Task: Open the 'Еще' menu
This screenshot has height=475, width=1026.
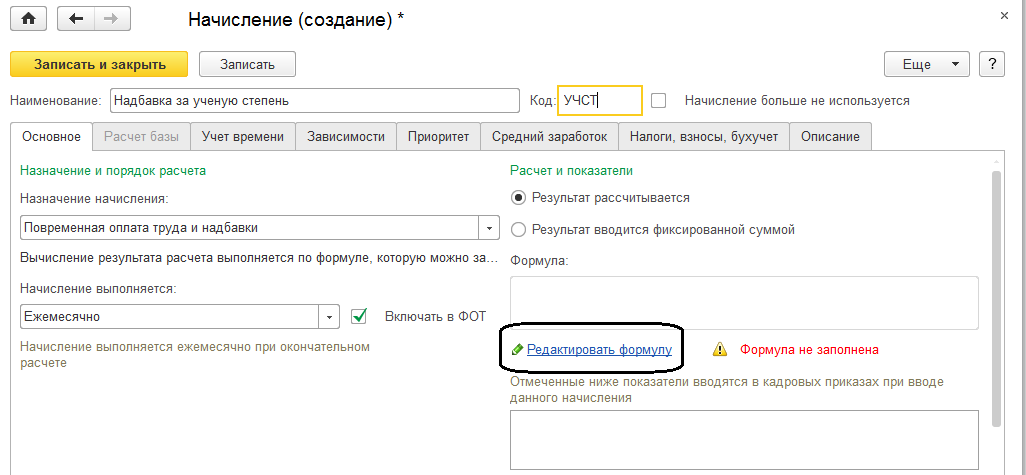Action: (x=926, y=64)
